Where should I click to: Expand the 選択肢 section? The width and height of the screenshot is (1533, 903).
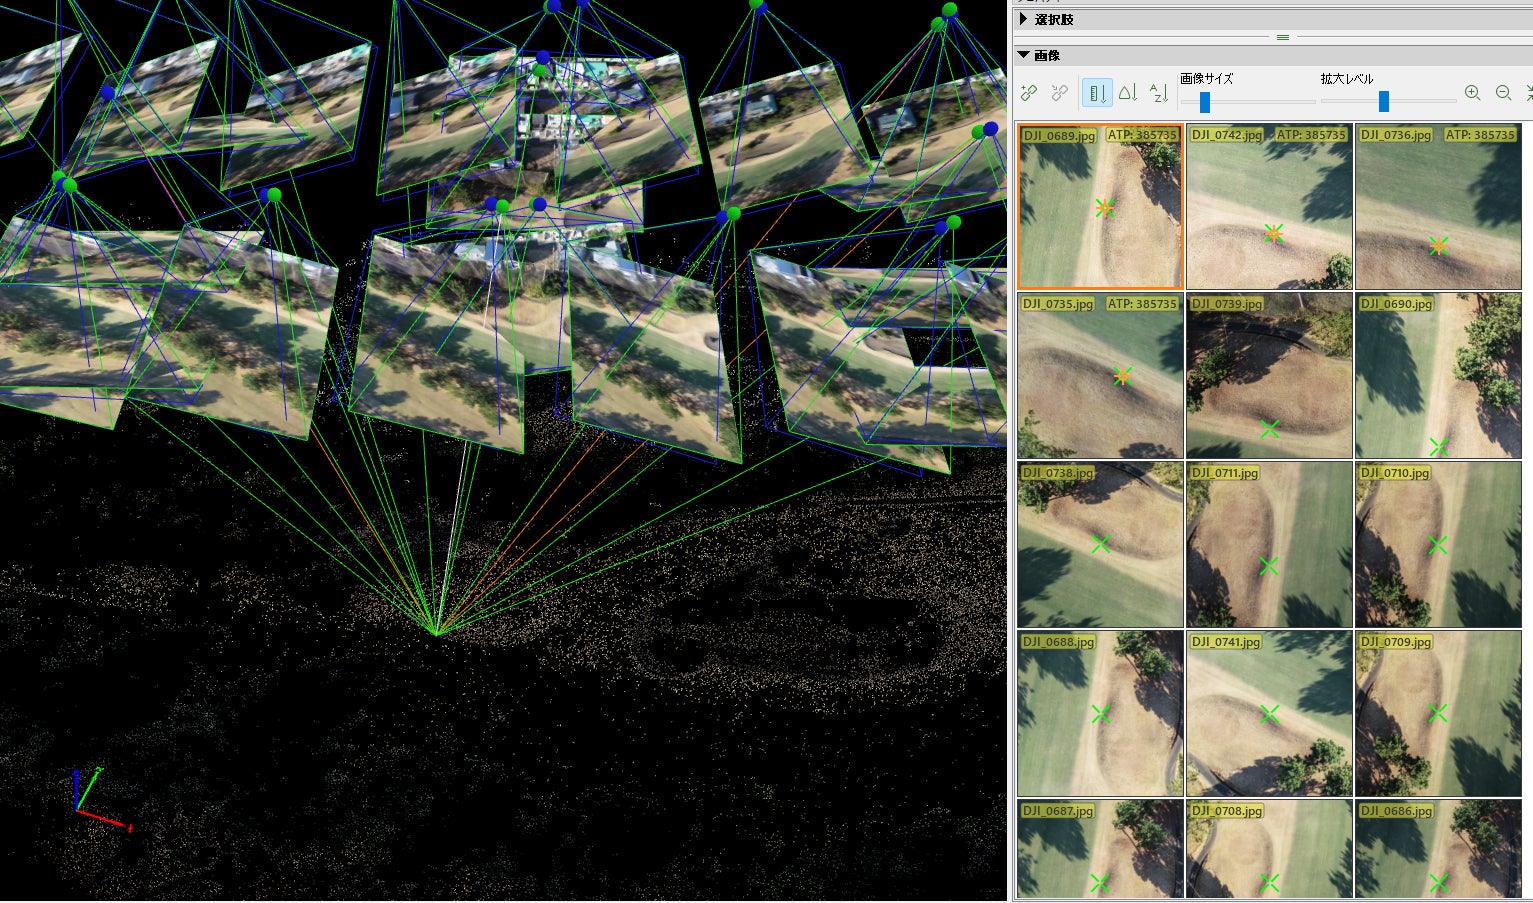pos(1024,19)
